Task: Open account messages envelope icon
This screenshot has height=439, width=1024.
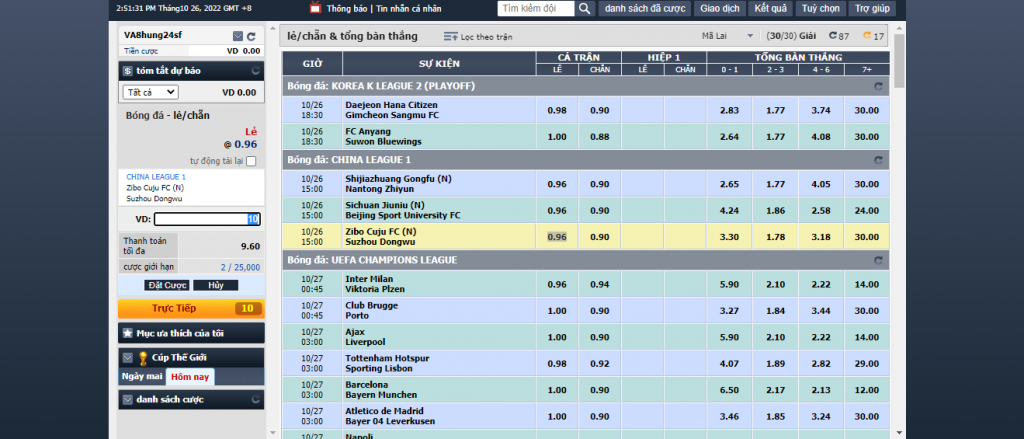Action: pyautogui.click(x=238, y=36)
